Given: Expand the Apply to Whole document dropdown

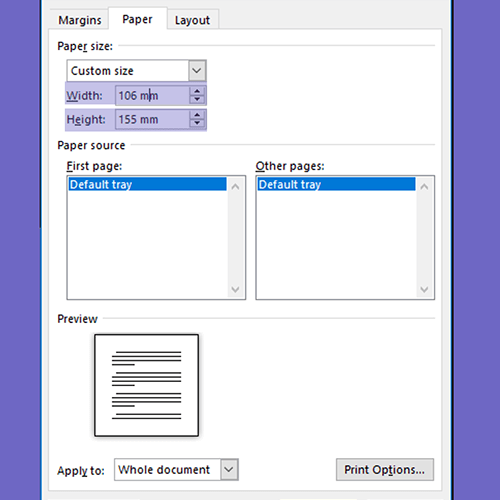Looking at the screenshot, I should point(229,470).
